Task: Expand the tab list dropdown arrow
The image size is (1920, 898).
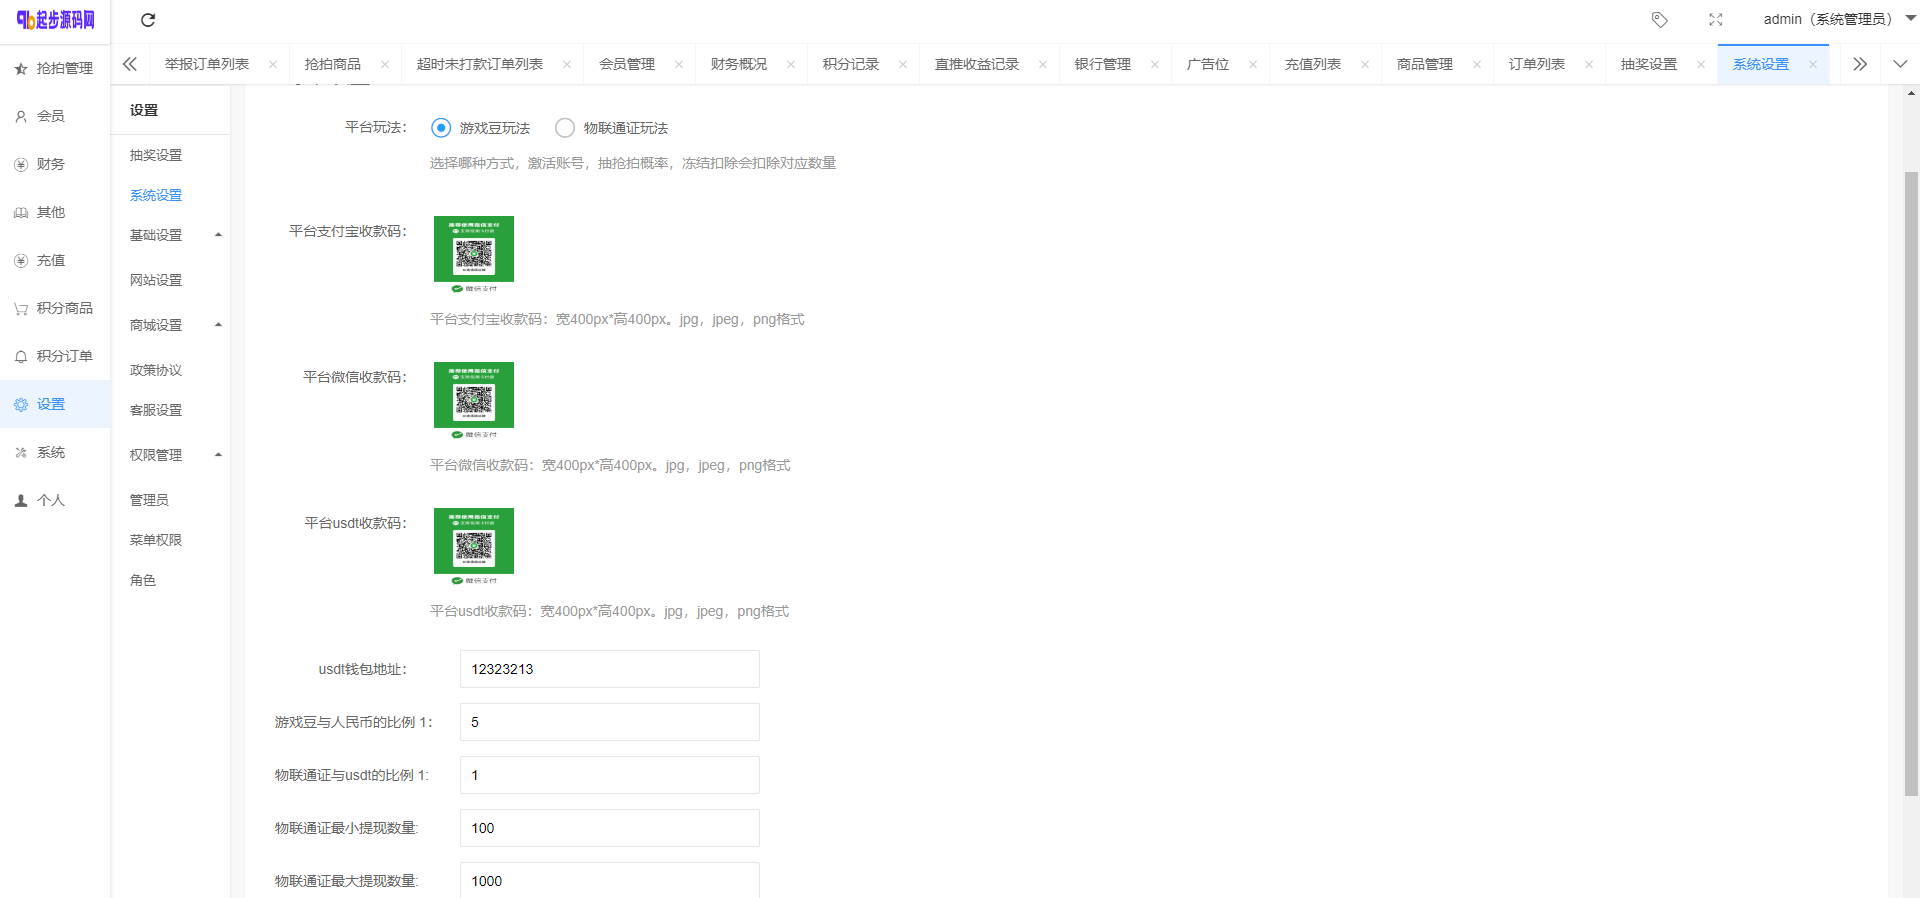Action: 1900,64
